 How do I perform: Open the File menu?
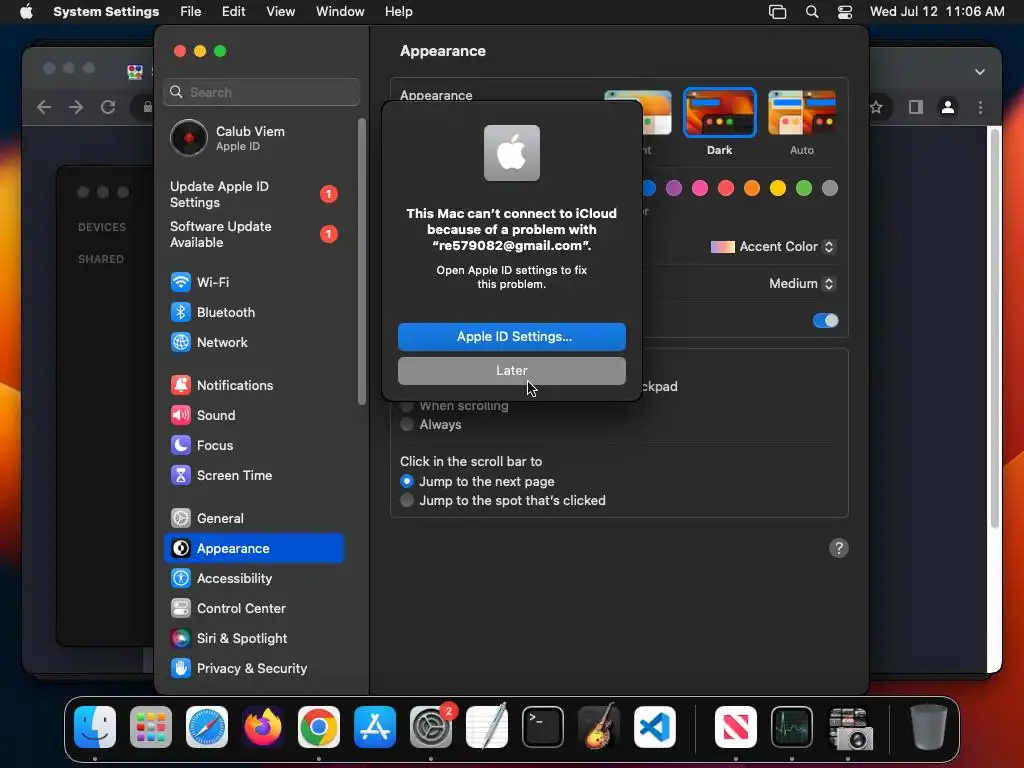click(x=191, y=12)
